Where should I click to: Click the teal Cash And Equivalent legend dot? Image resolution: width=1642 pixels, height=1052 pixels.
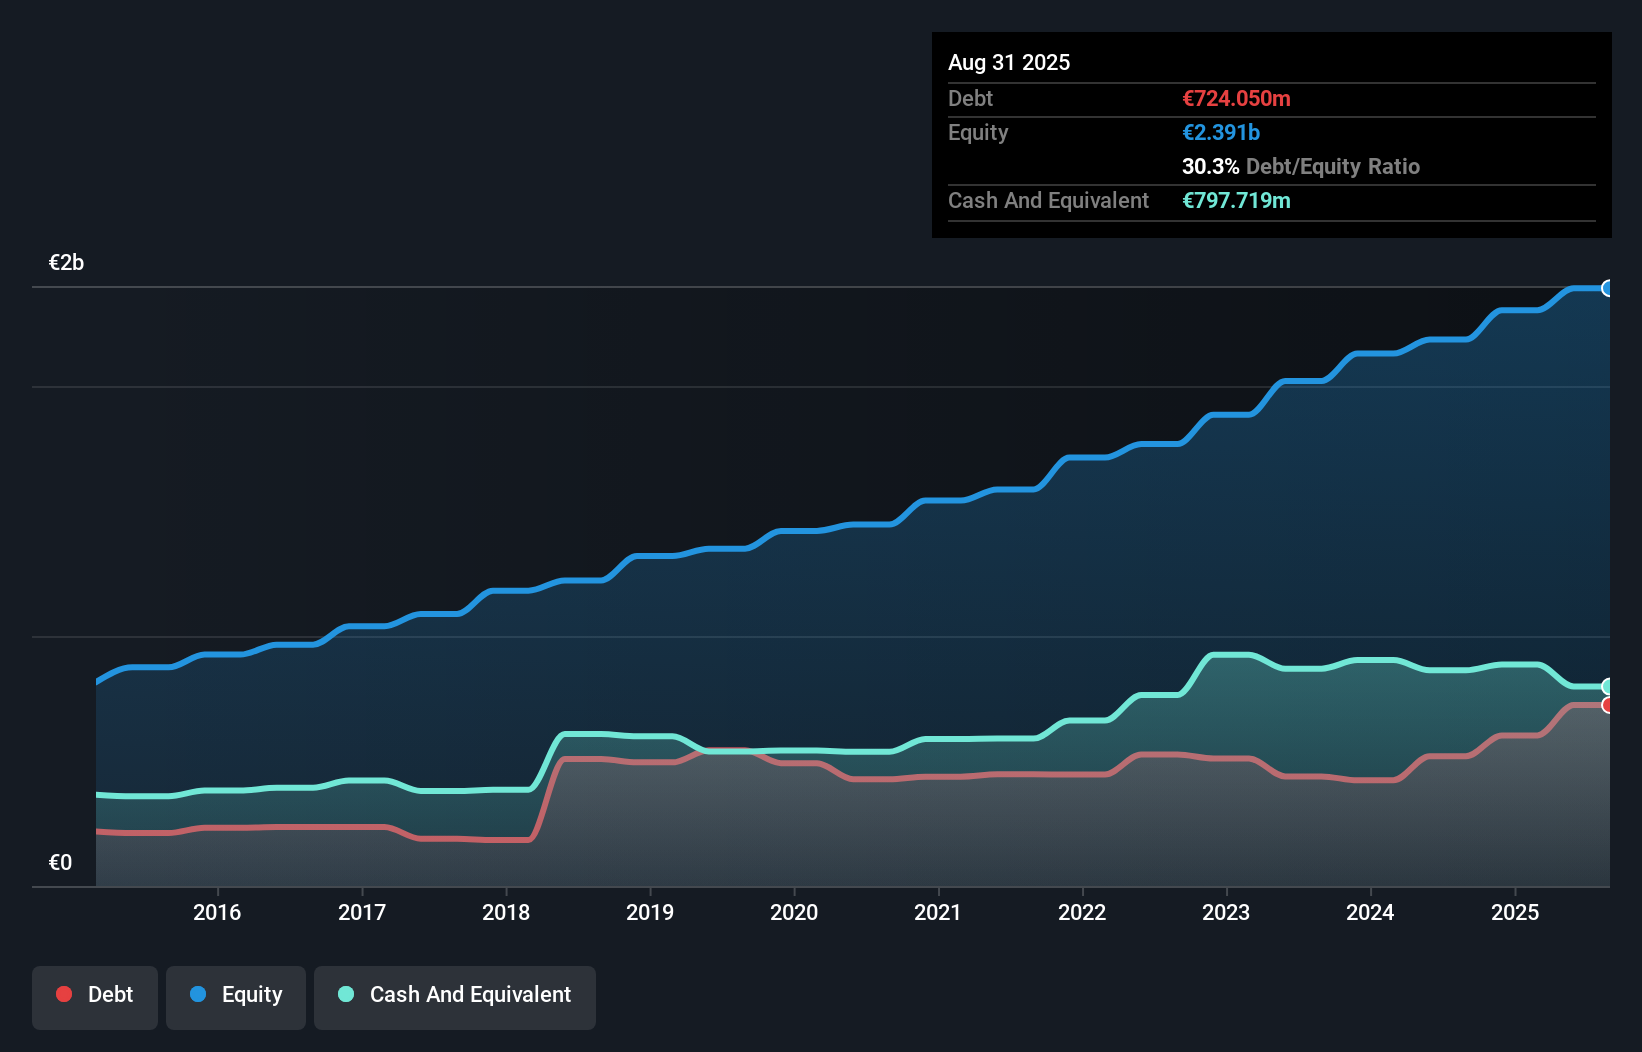pos(344,994)
